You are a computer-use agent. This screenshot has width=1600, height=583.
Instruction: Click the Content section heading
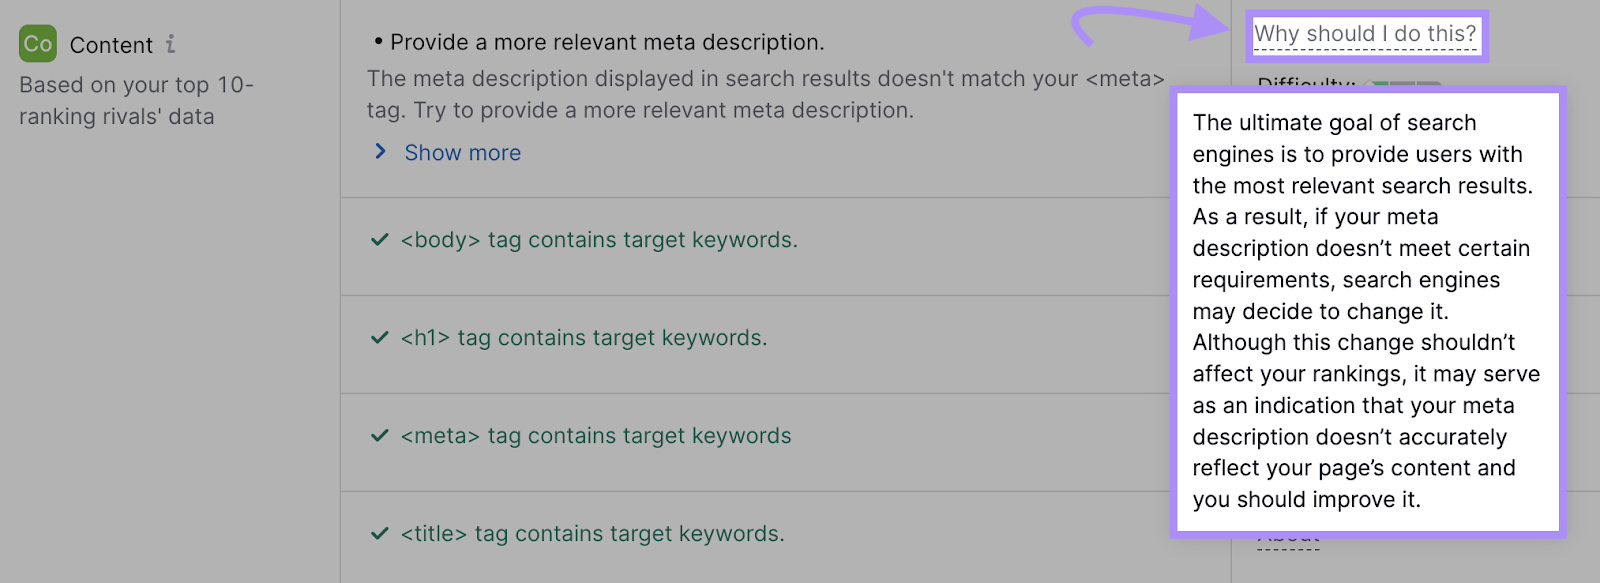point(111,45)
